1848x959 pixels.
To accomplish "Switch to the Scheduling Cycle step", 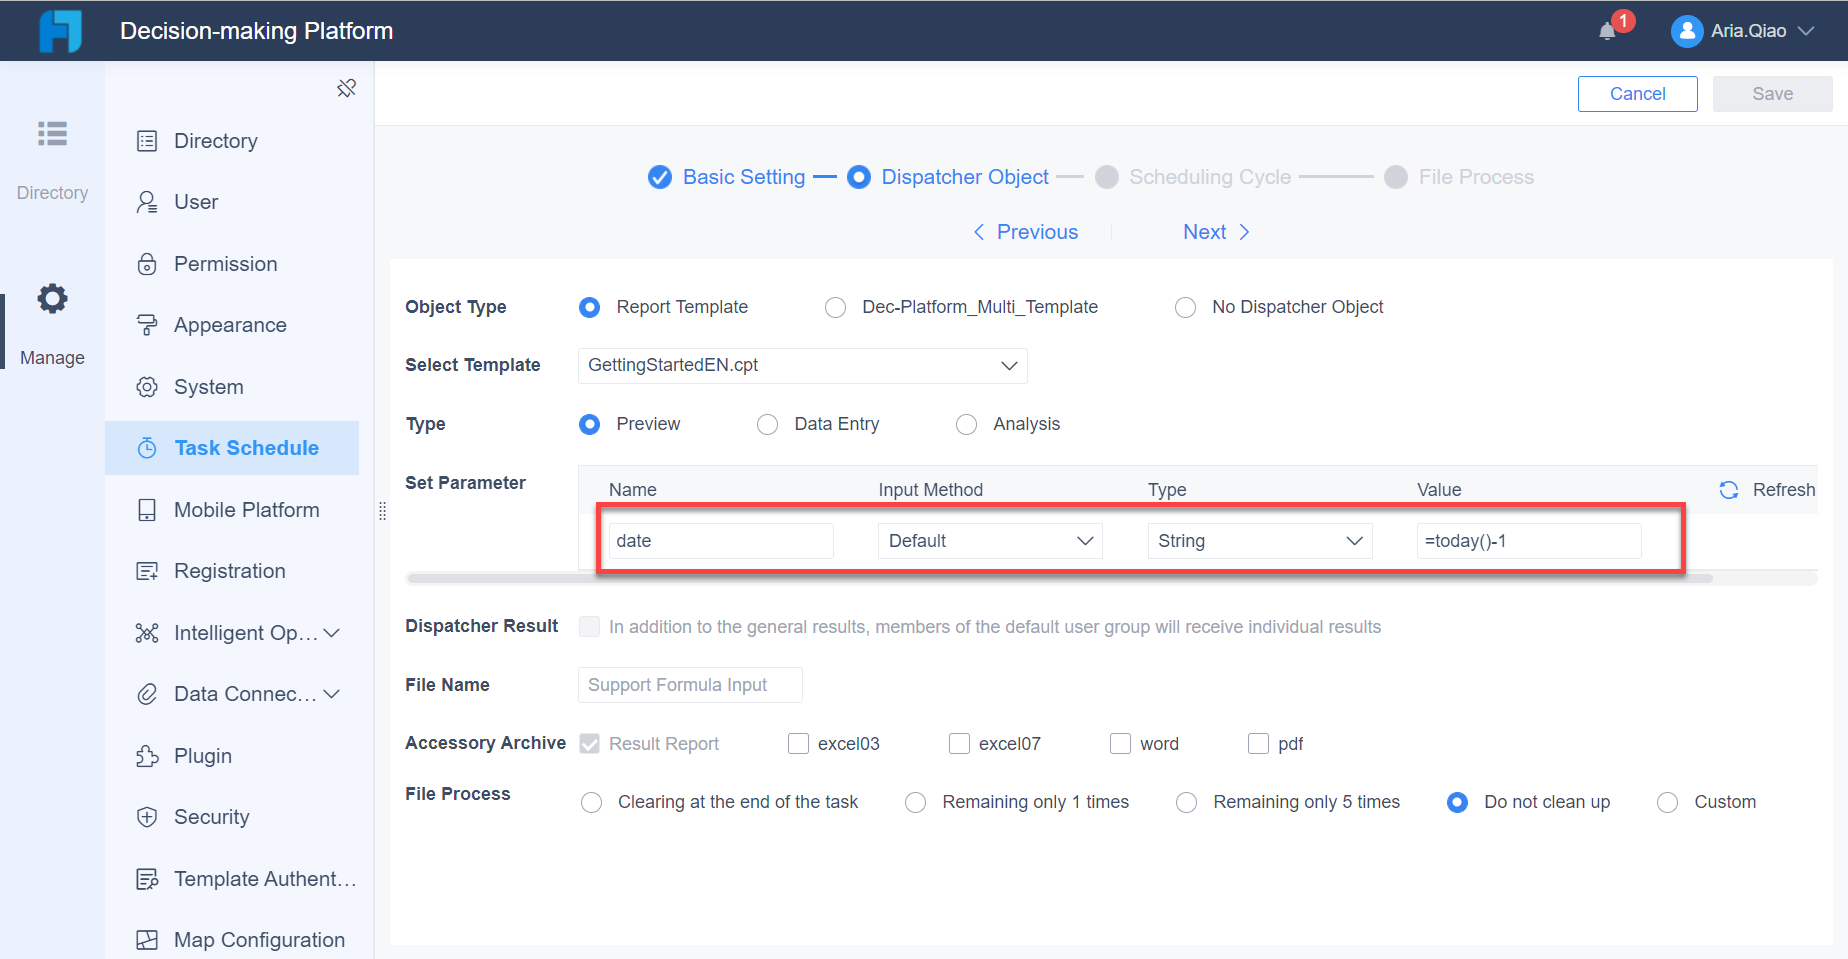I will (x=1209, y=176).
